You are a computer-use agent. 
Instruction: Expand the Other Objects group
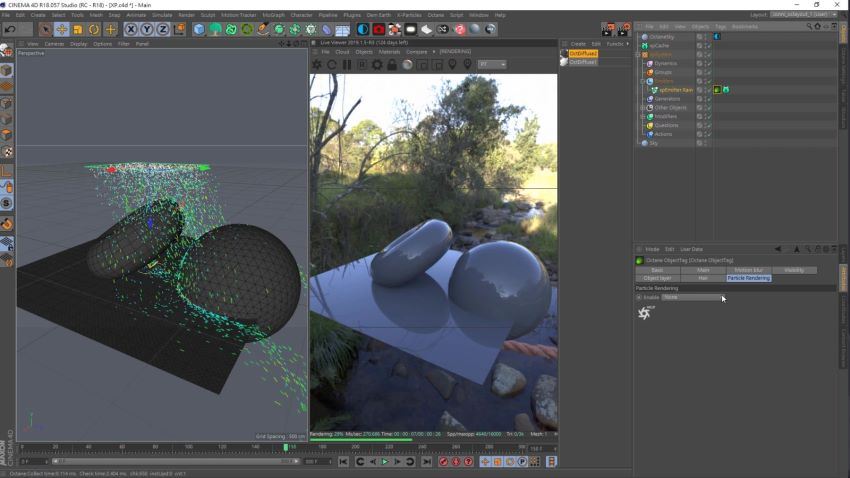point(643,108)
